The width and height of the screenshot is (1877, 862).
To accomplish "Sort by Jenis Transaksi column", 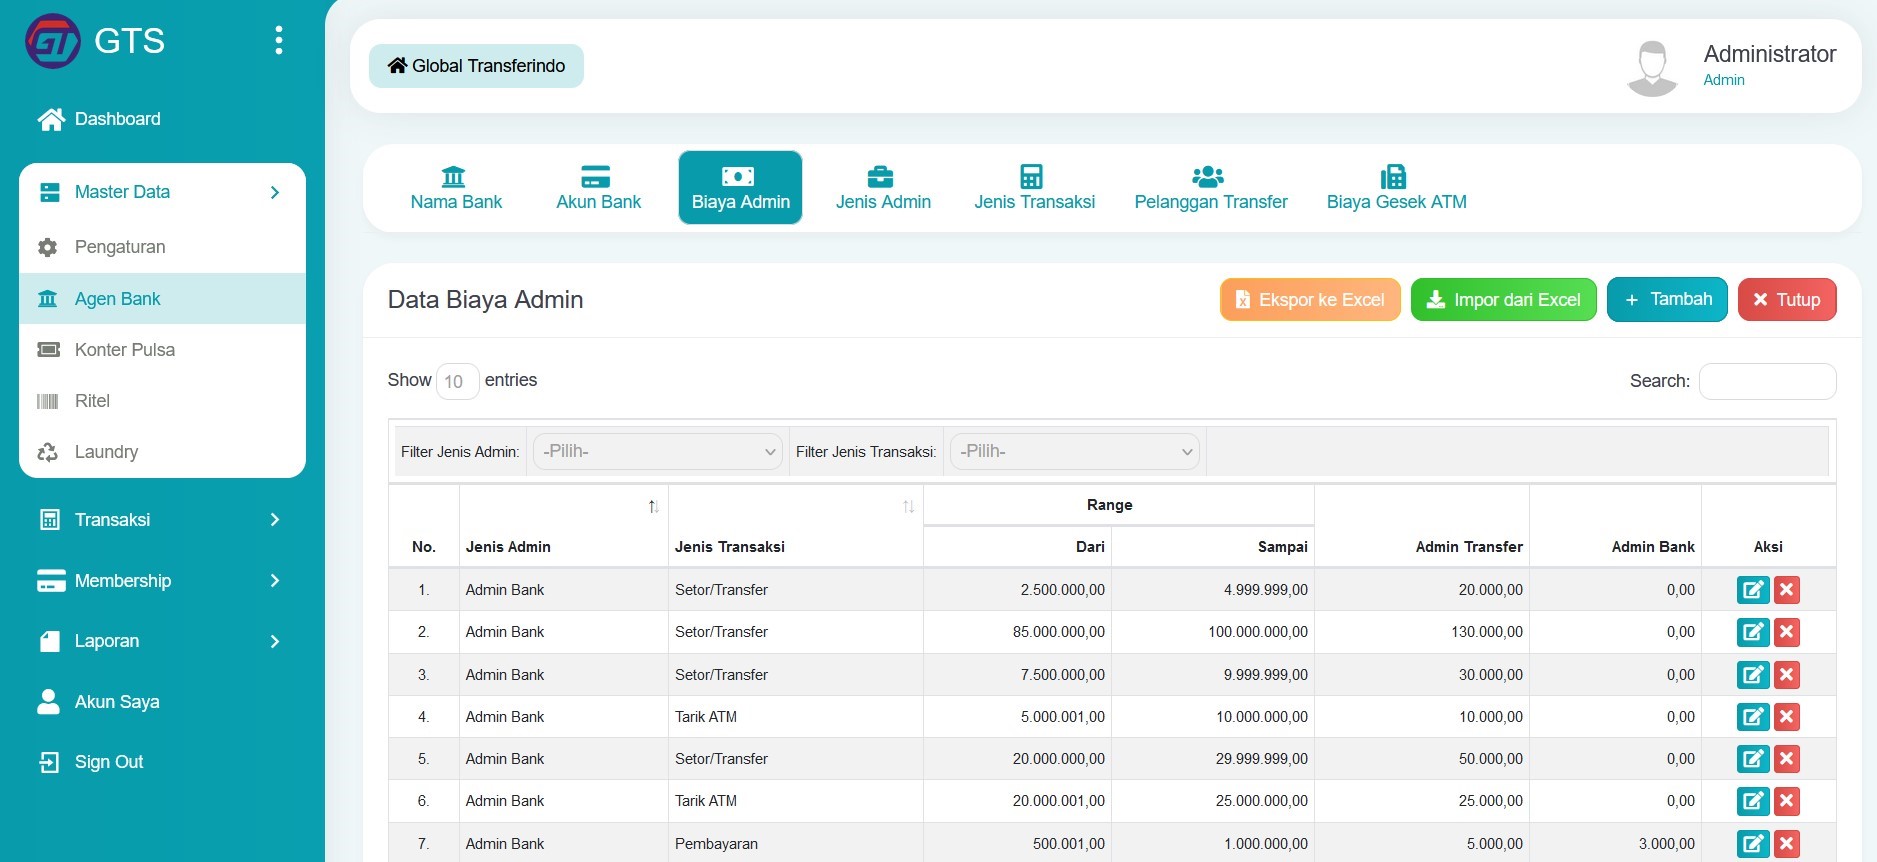I will pos(795,527).
